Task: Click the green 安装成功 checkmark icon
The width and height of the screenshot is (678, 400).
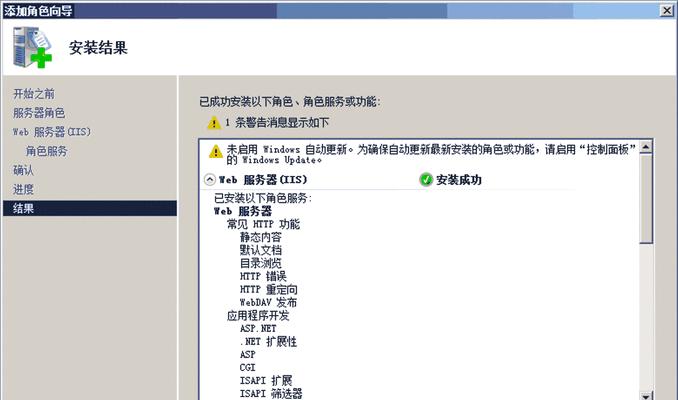Action: [x=426, y=179]
